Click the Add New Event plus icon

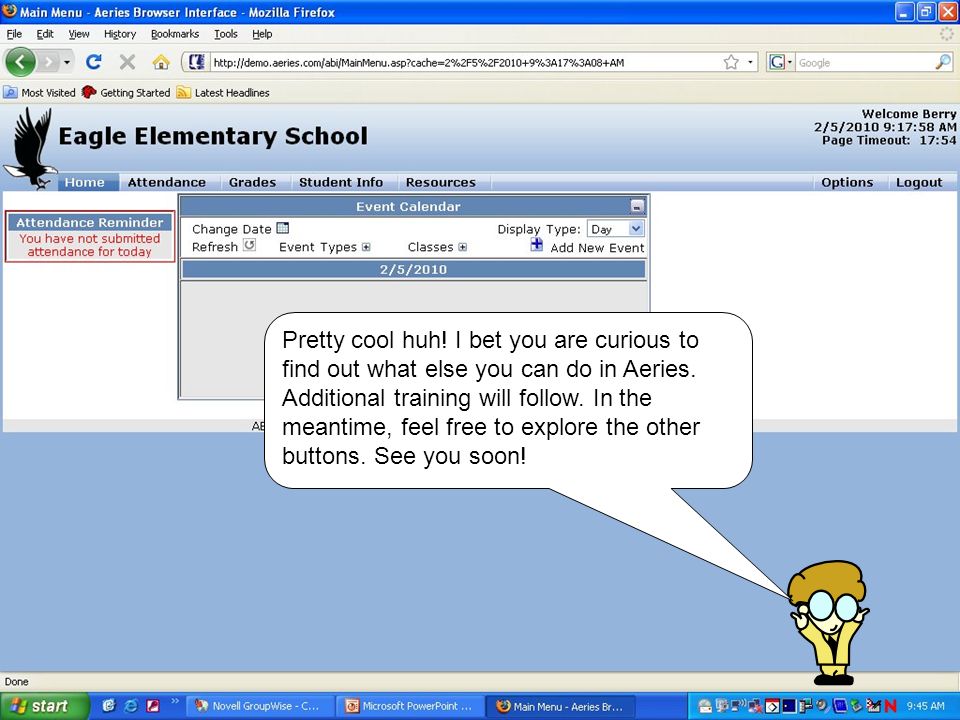point(536,245)
